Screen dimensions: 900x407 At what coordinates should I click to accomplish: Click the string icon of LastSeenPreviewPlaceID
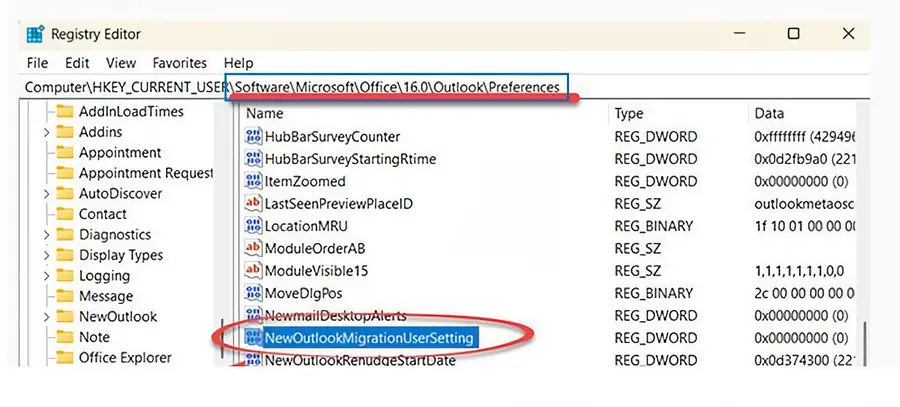pos(253,204)
